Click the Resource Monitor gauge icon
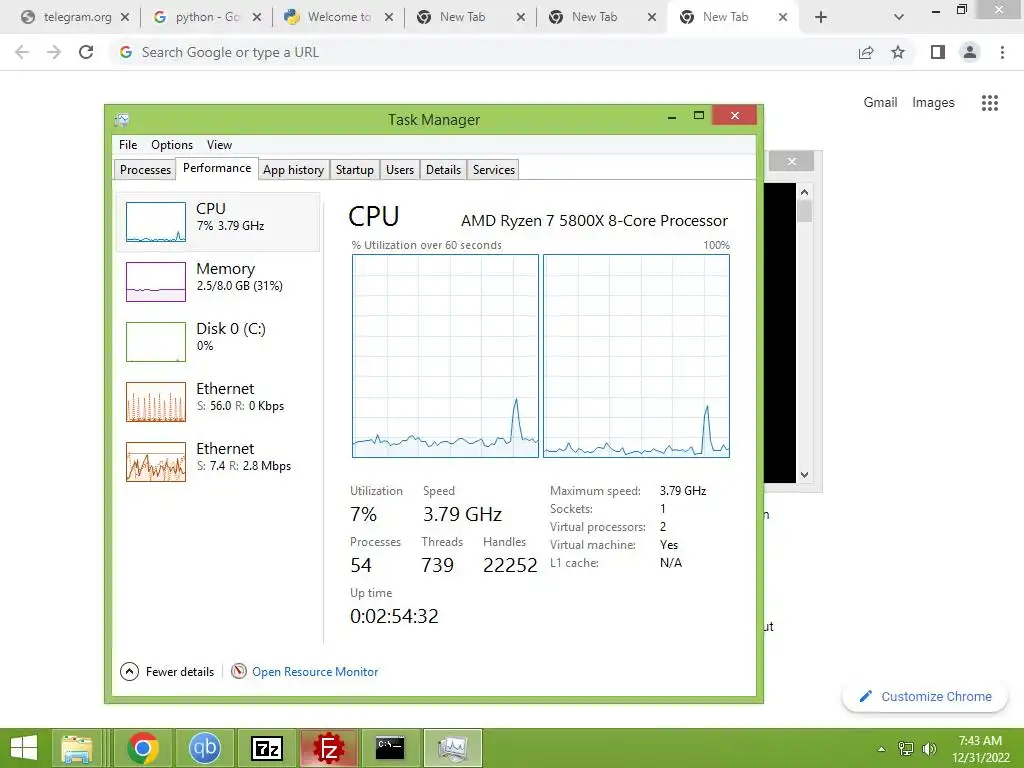Screen dimensions: 1024x768 tap(239, 671)
